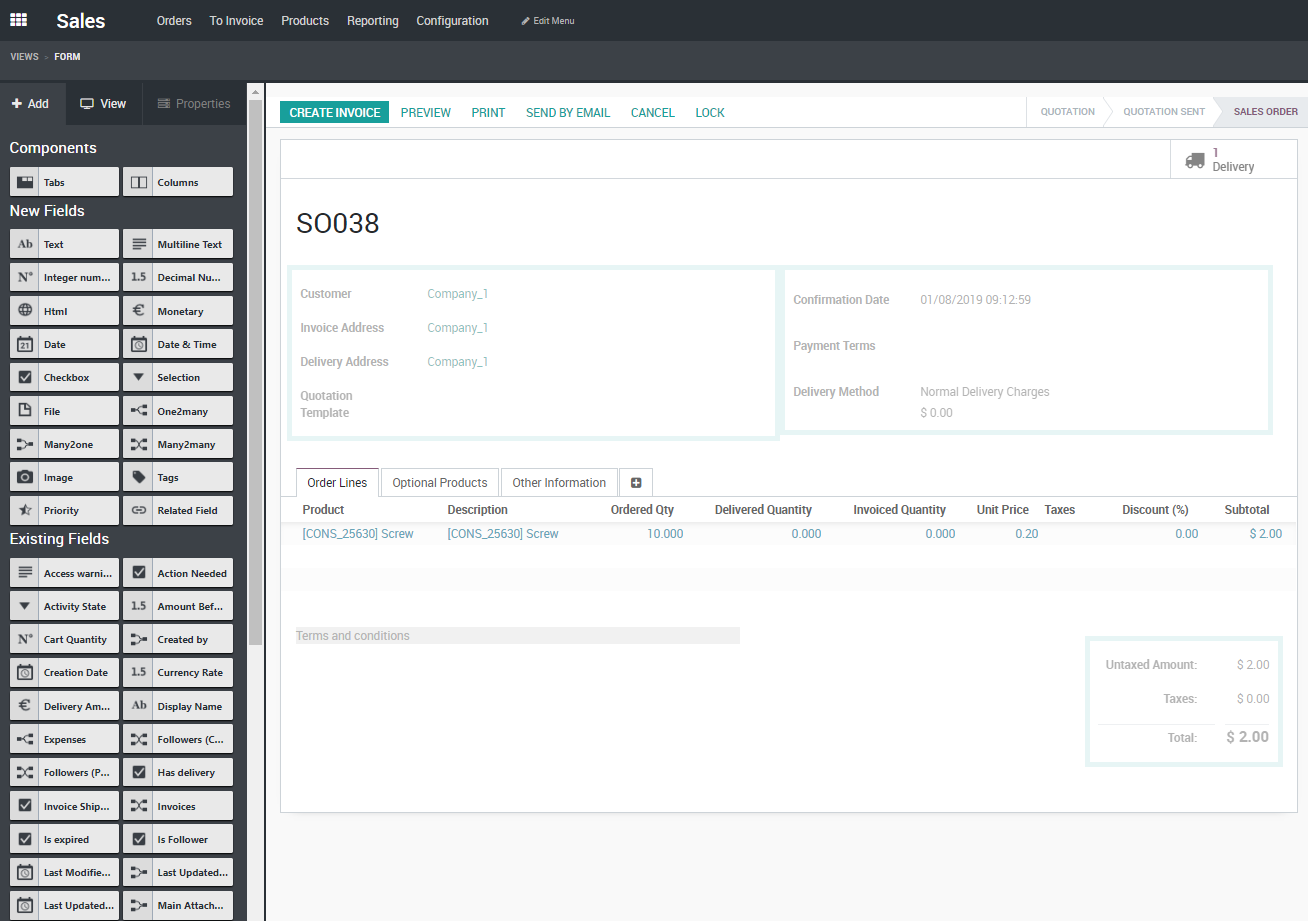Select the Monetary field component
The image size is (1308, 921).
pyautogui.click(x=178, y=311)
